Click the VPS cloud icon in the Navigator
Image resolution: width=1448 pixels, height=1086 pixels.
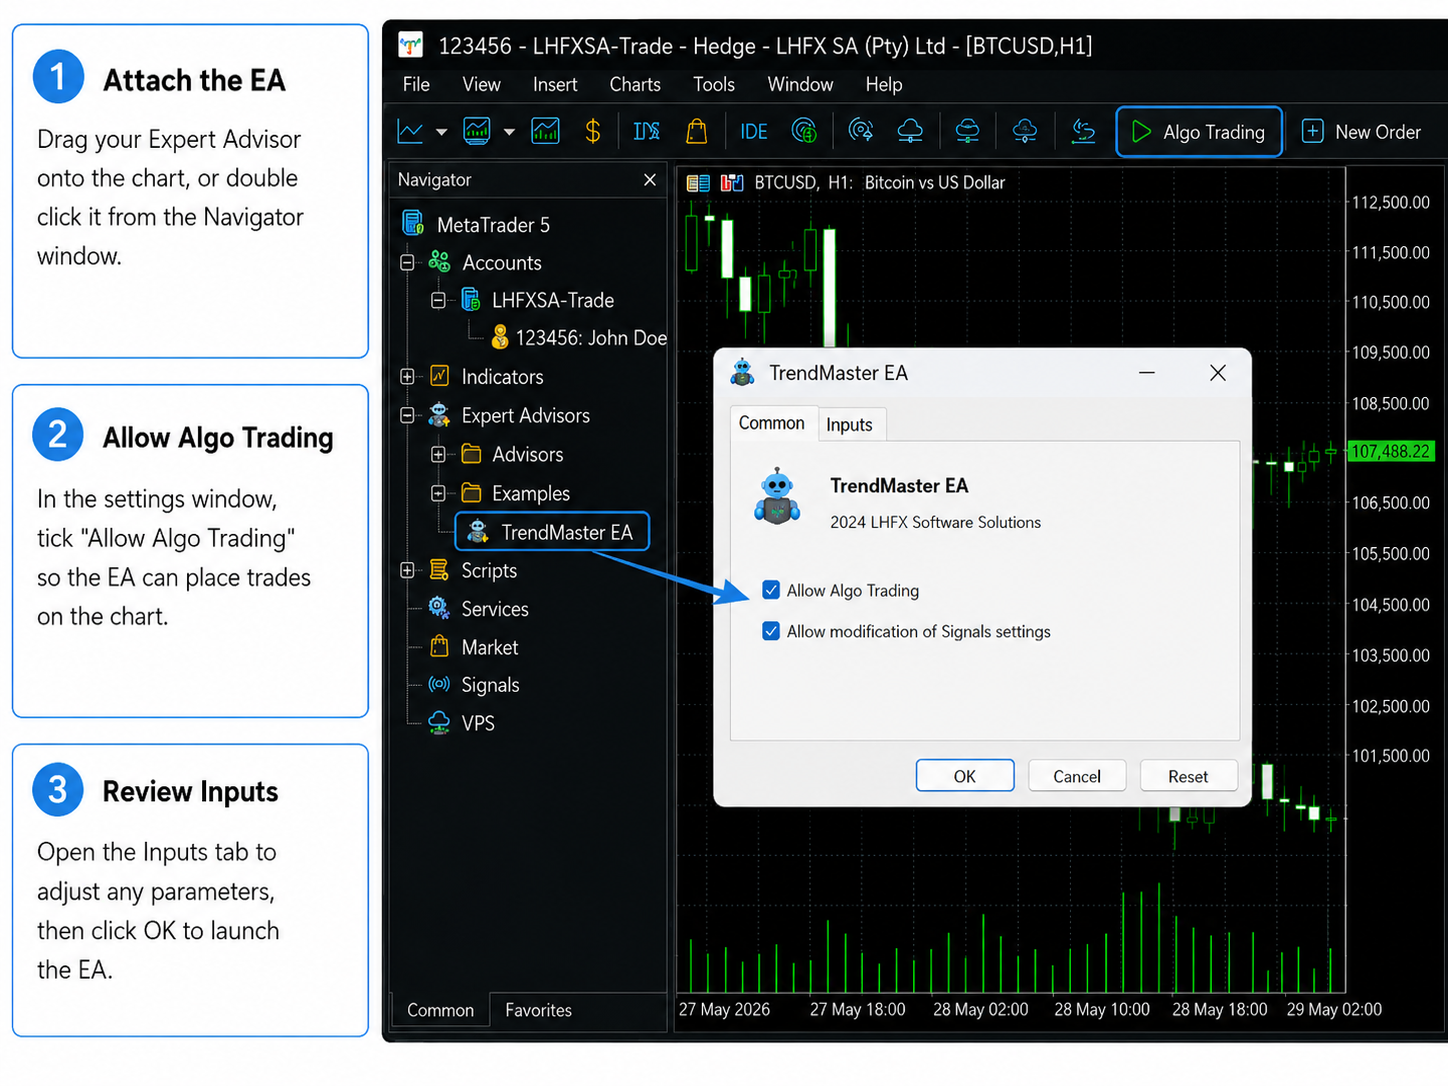(439, 722)
